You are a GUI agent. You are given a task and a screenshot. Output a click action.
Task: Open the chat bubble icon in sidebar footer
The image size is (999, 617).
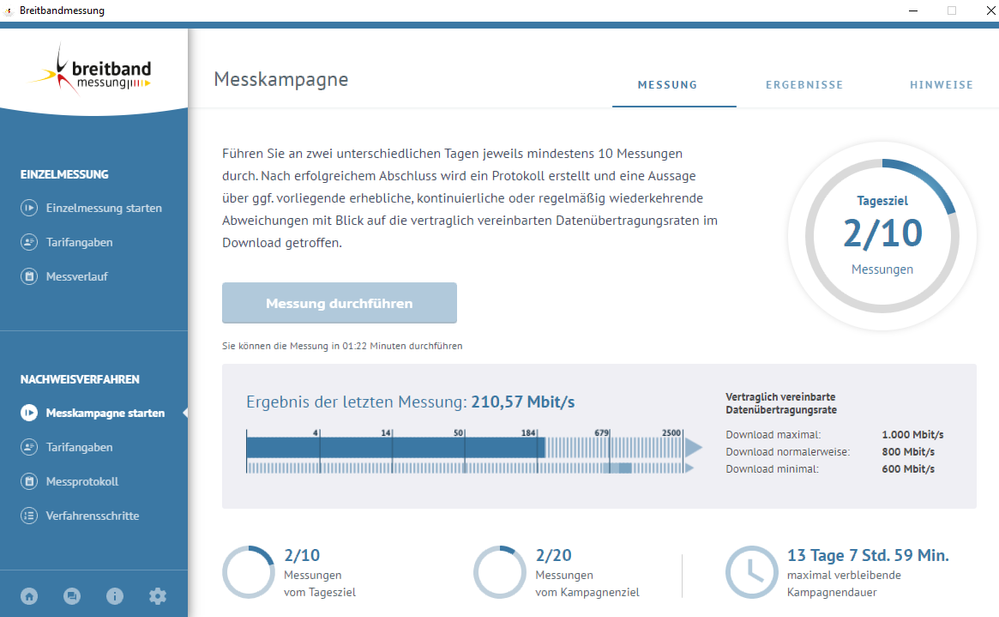click(72, 596)
